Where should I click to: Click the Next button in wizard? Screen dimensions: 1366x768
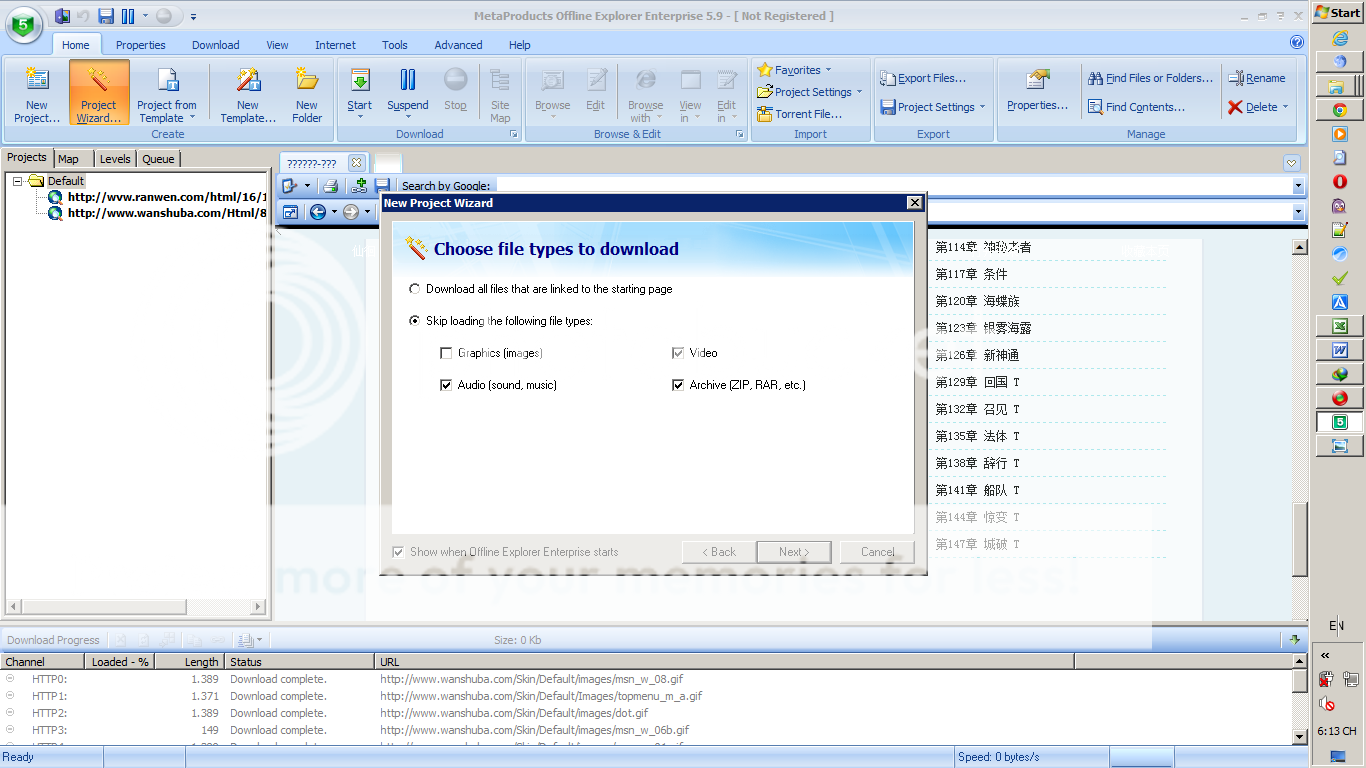[794, 552]
